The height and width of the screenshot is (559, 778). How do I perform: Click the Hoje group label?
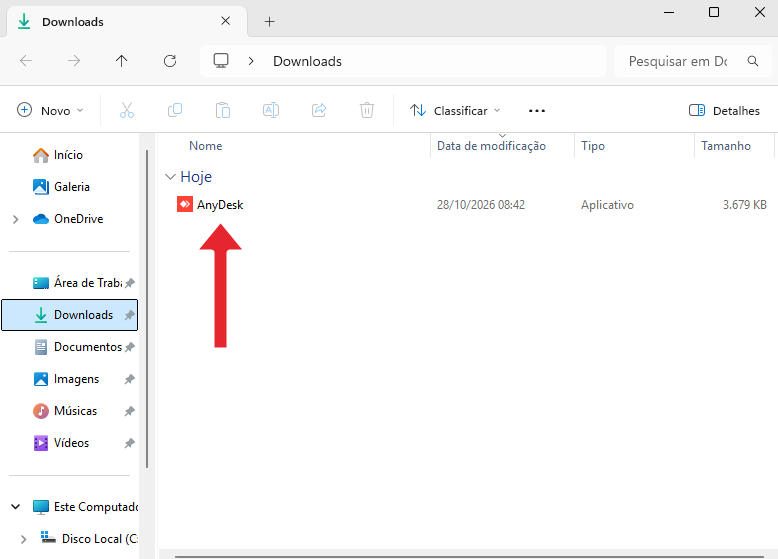196,177
